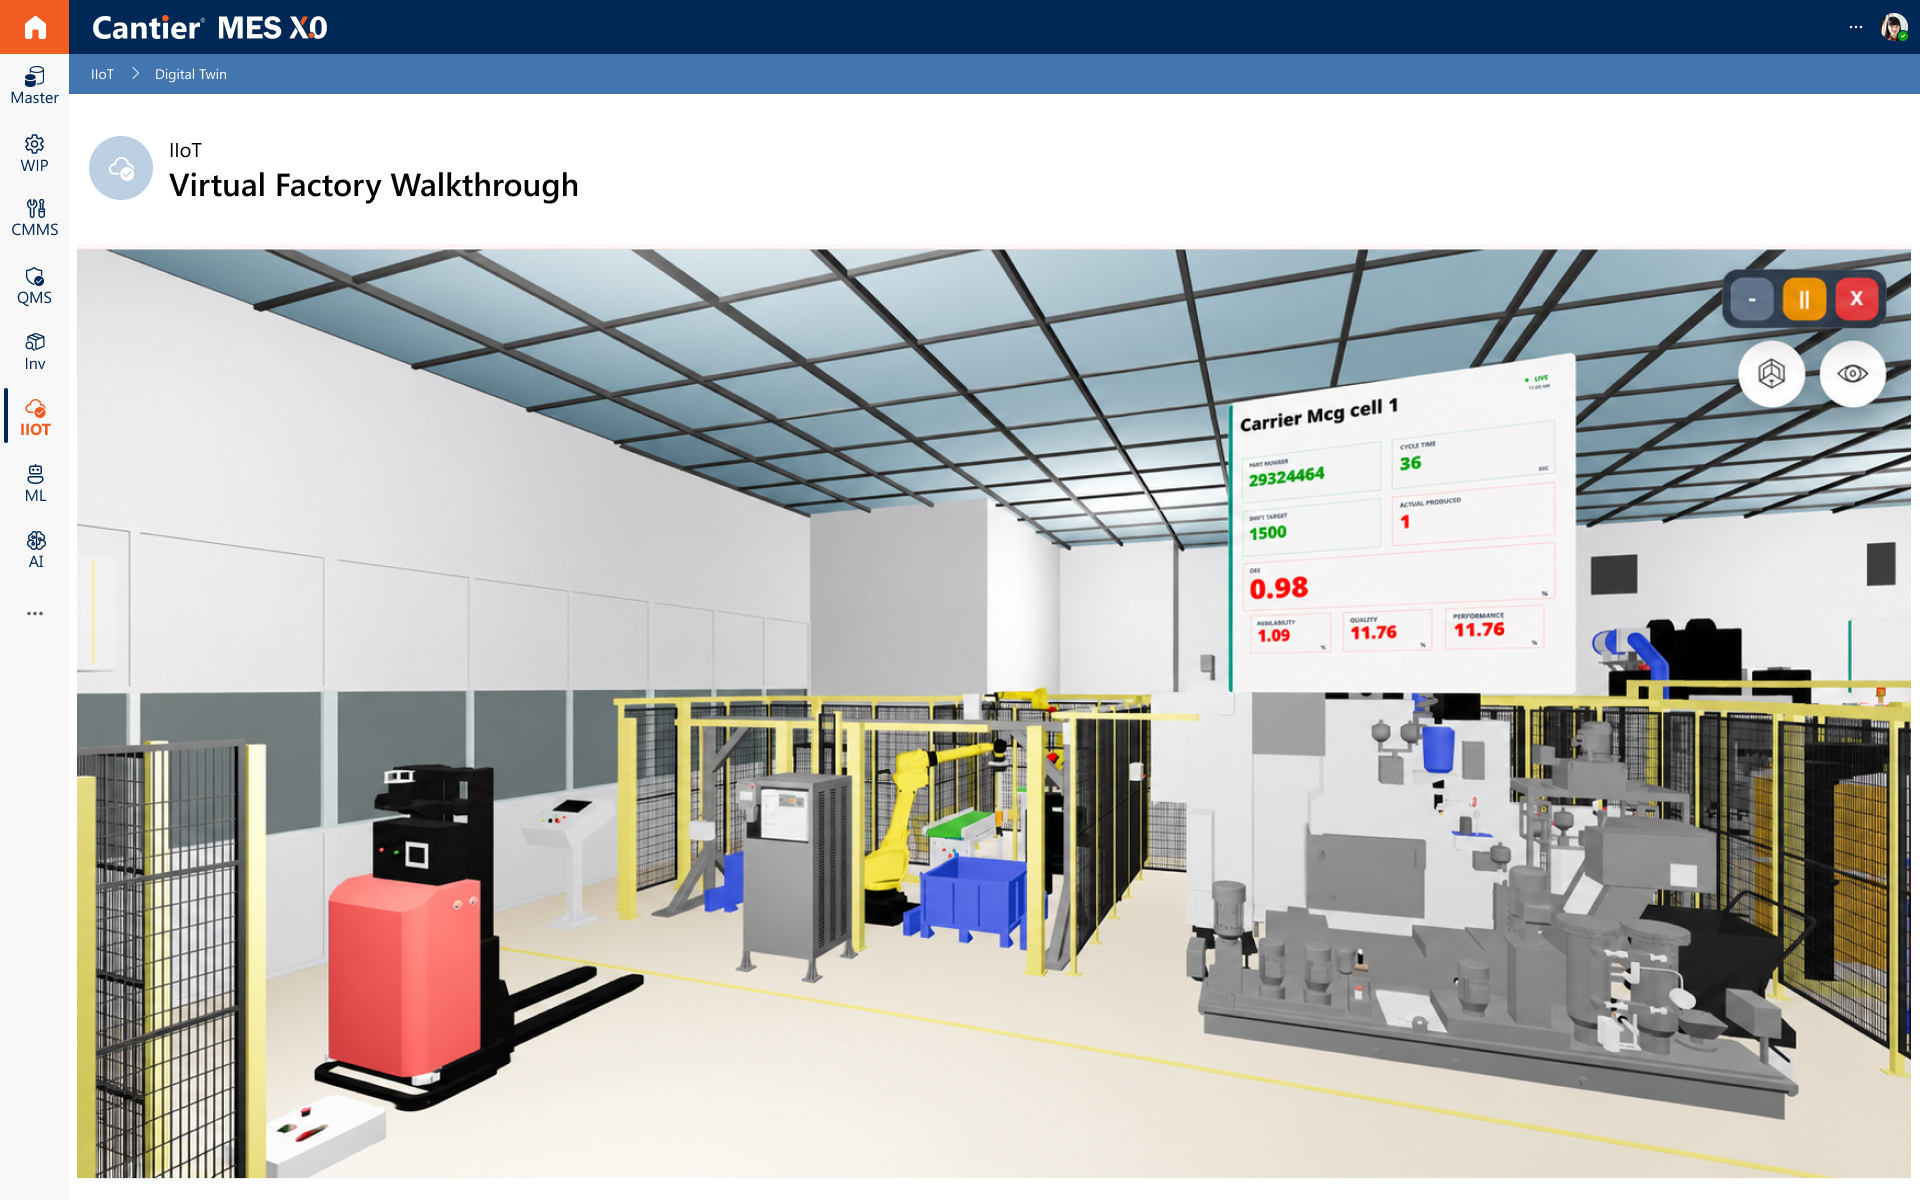Click the Digital Twin breadcrumb
The width and height of the screenshot is (1920, 1200).
[x=191, y=74]
